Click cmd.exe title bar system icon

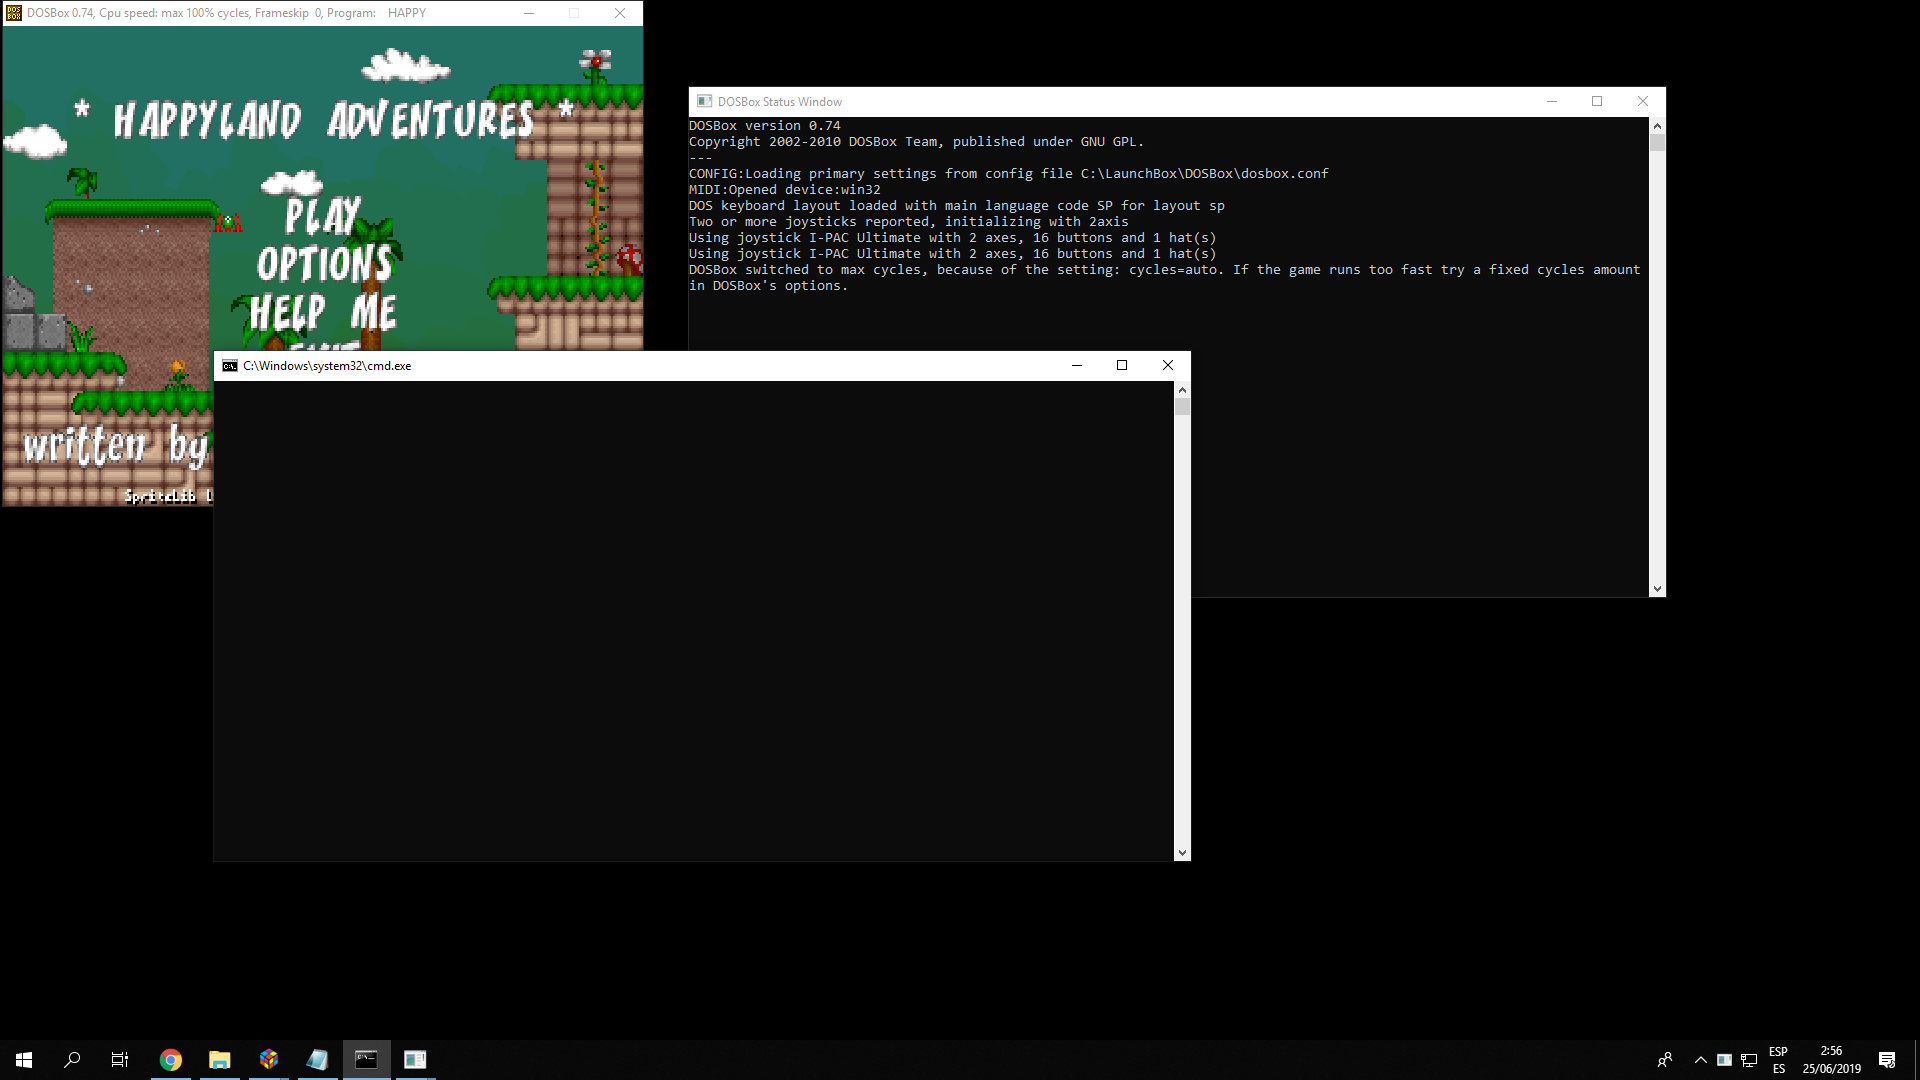[230, 366]
